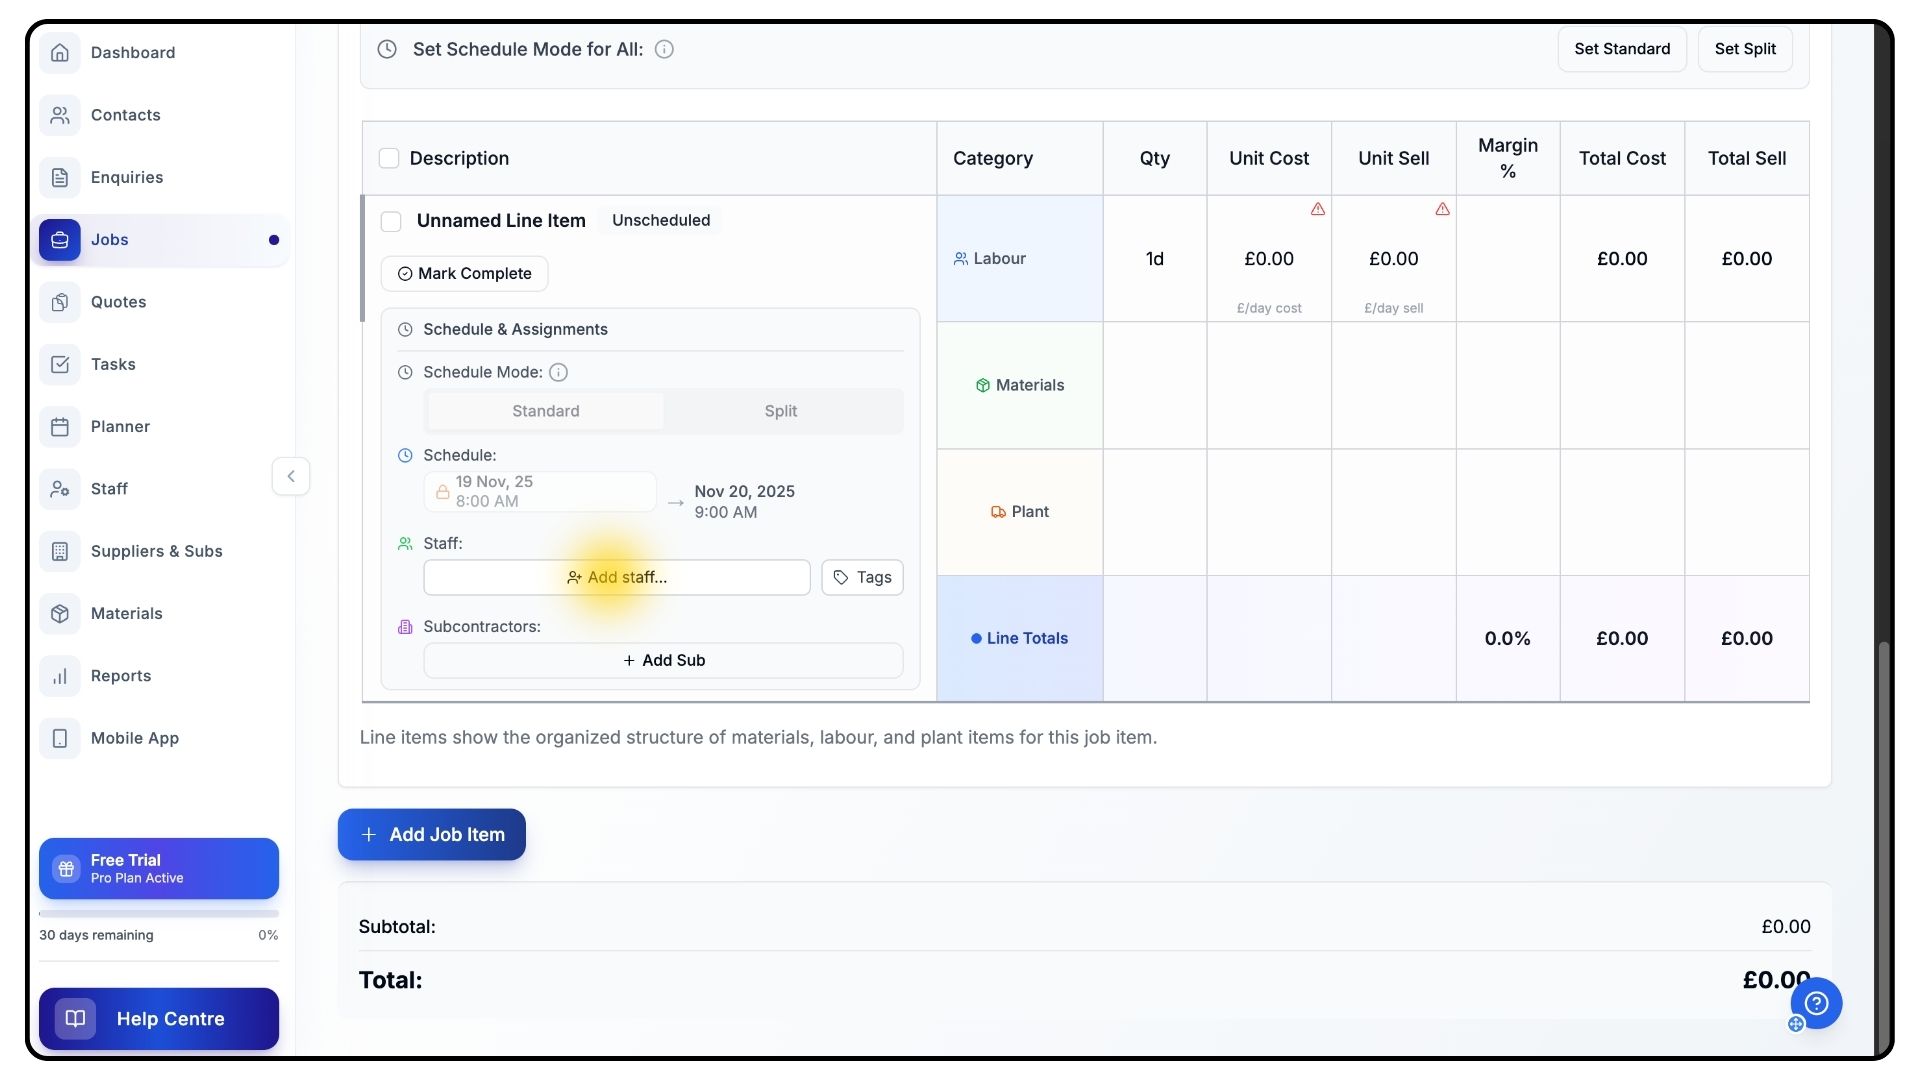Image resolution: width=1920 pixels, height=1080 pixels.
Task: Click the Add Job Item button
Action: pyautogui.click(x=431, y=834)
